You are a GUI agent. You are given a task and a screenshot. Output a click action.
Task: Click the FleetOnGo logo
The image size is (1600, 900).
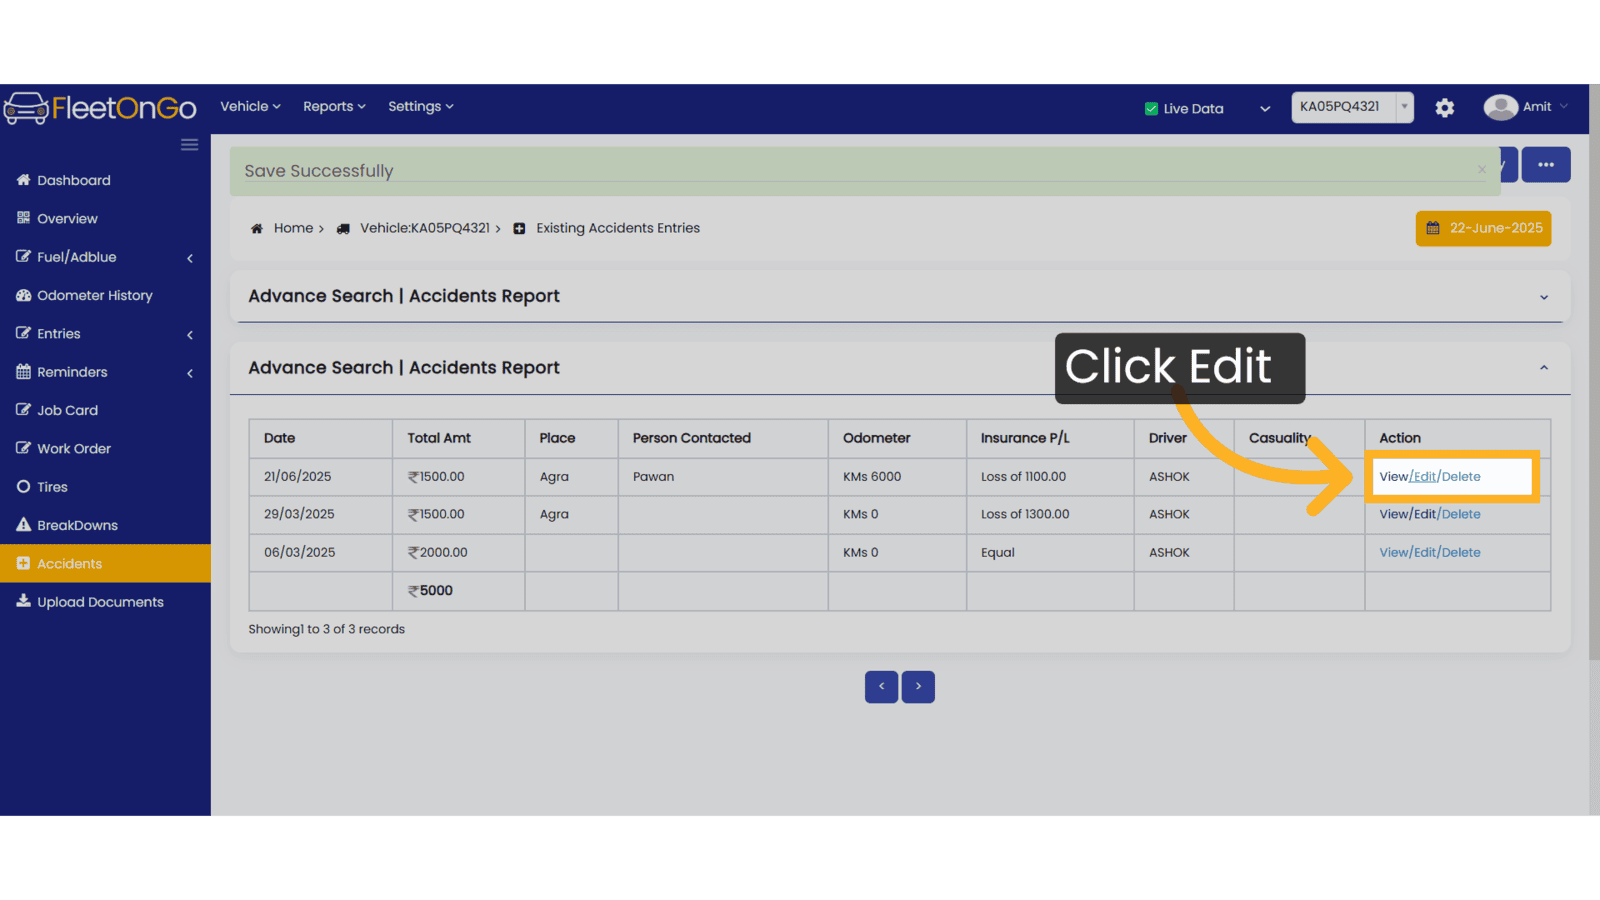click(100, 108)
